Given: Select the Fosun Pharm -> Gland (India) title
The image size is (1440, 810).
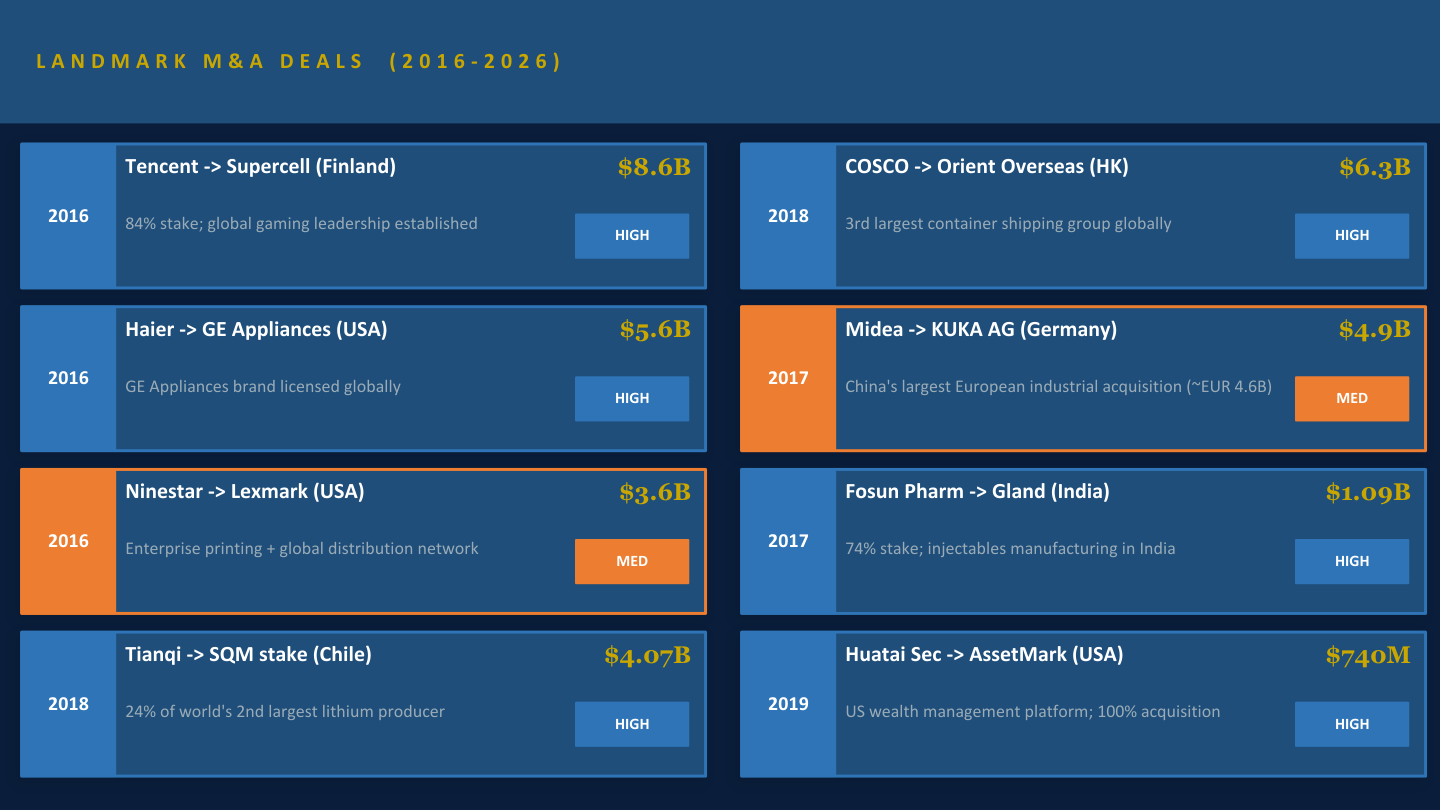Looking at the screenshot, I should coord(977,491).
